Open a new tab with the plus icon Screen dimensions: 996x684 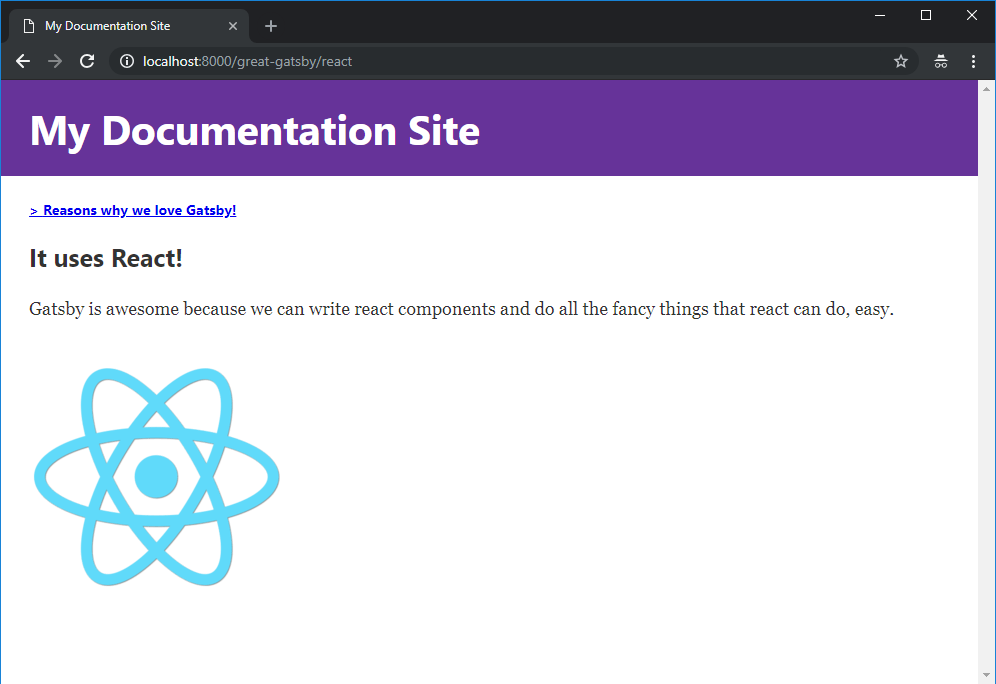(x=270, y=26)
